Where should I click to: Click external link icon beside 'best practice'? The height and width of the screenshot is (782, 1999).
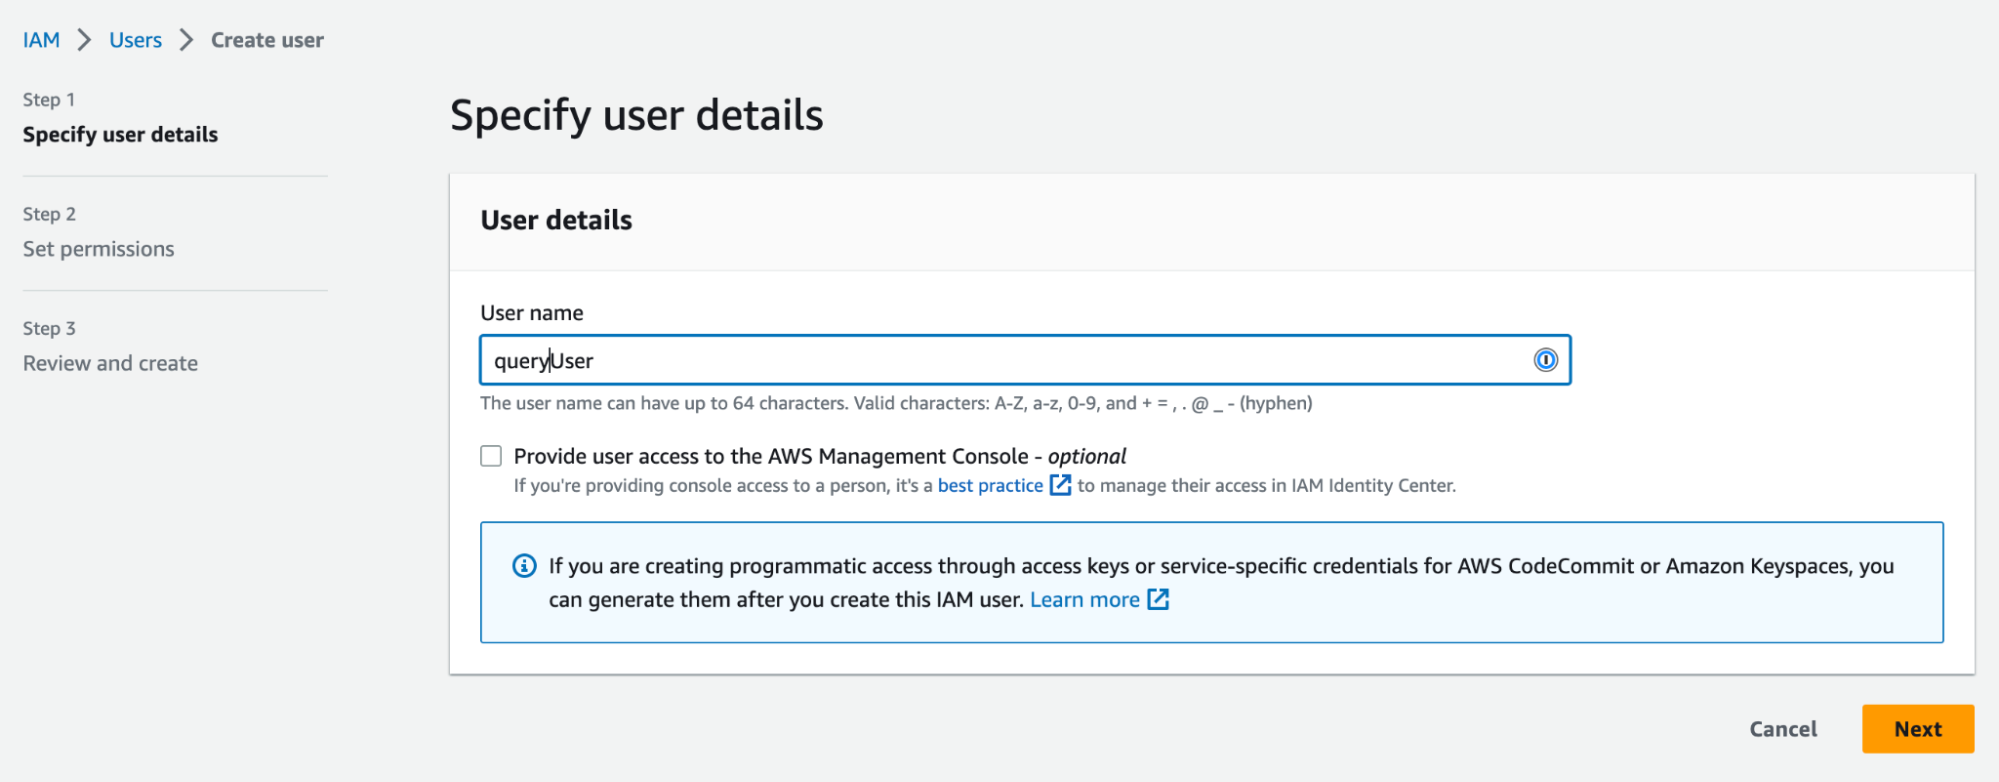(x=1060, y=485)
